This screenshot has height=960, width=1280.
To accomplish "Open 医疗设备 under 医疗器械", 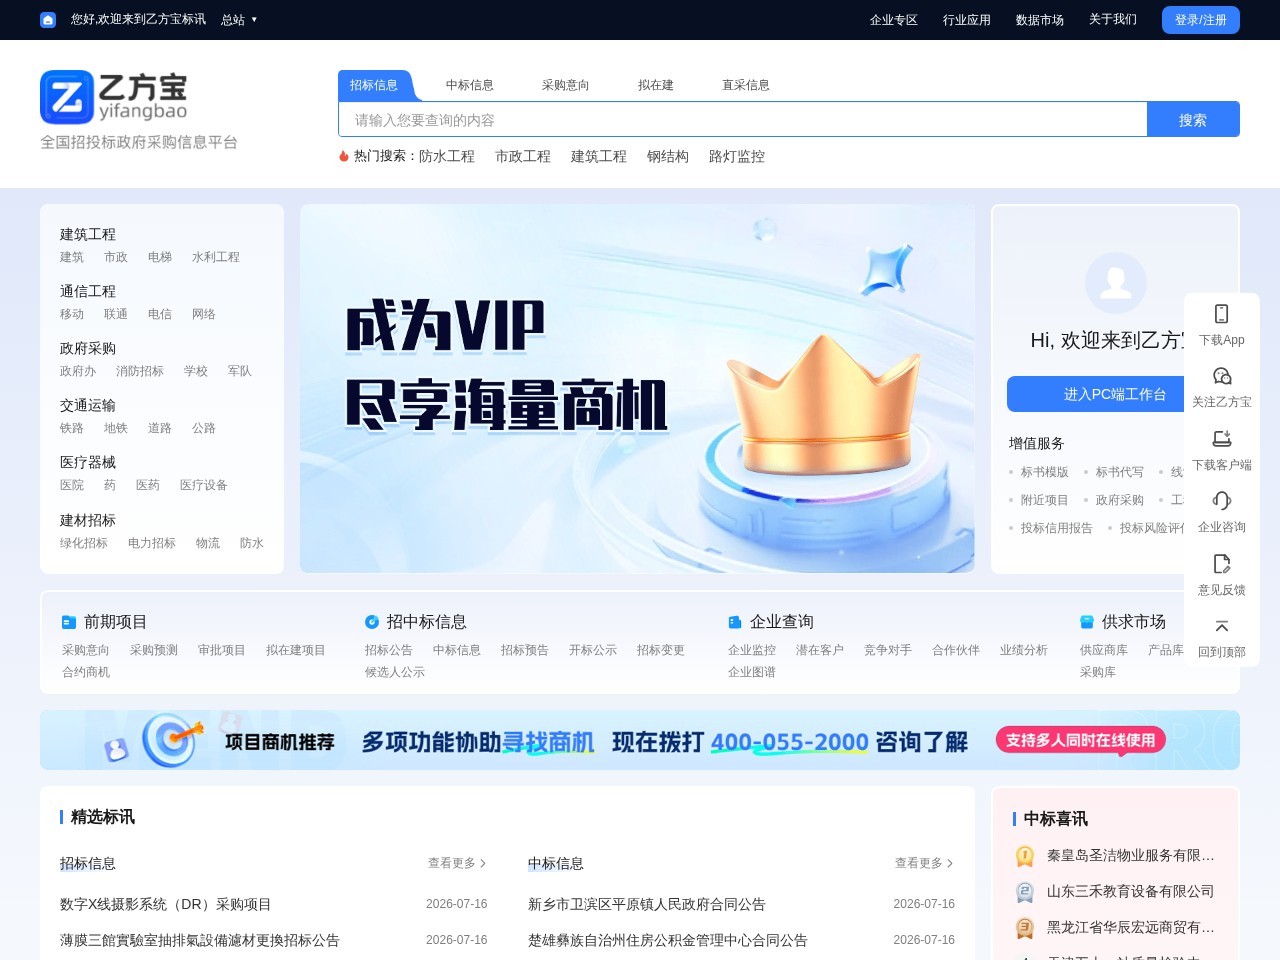I will 204,485.
